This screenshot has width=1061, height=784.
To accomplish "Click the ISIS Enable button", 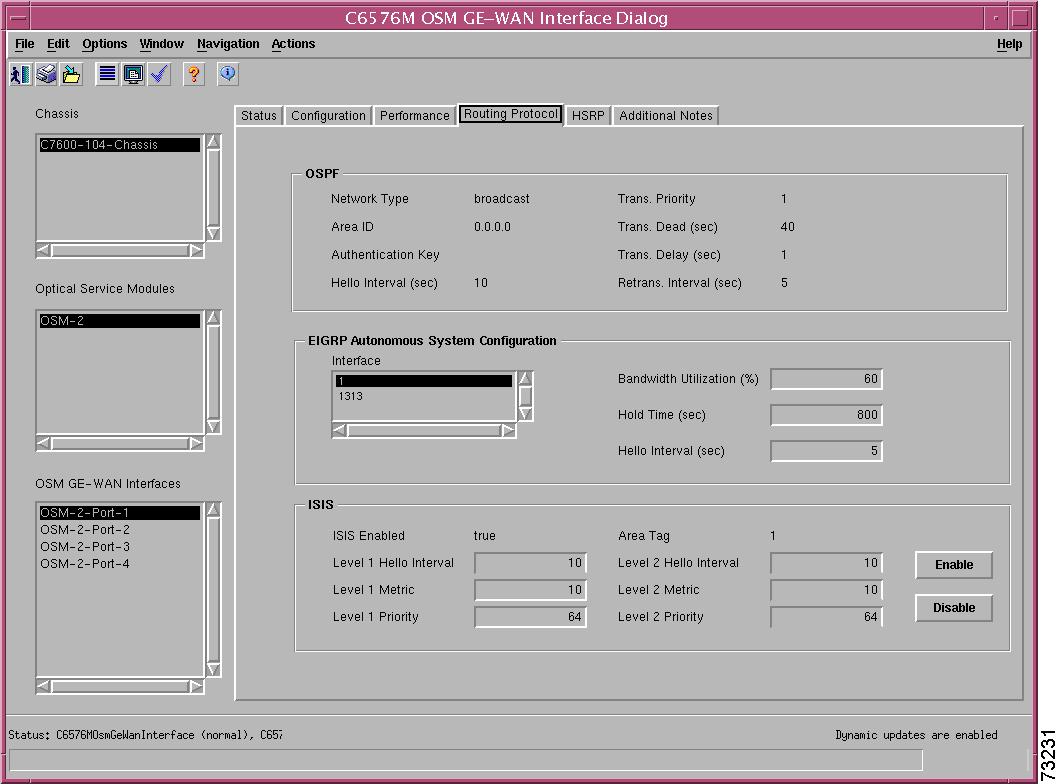I will tap(954, 565).
